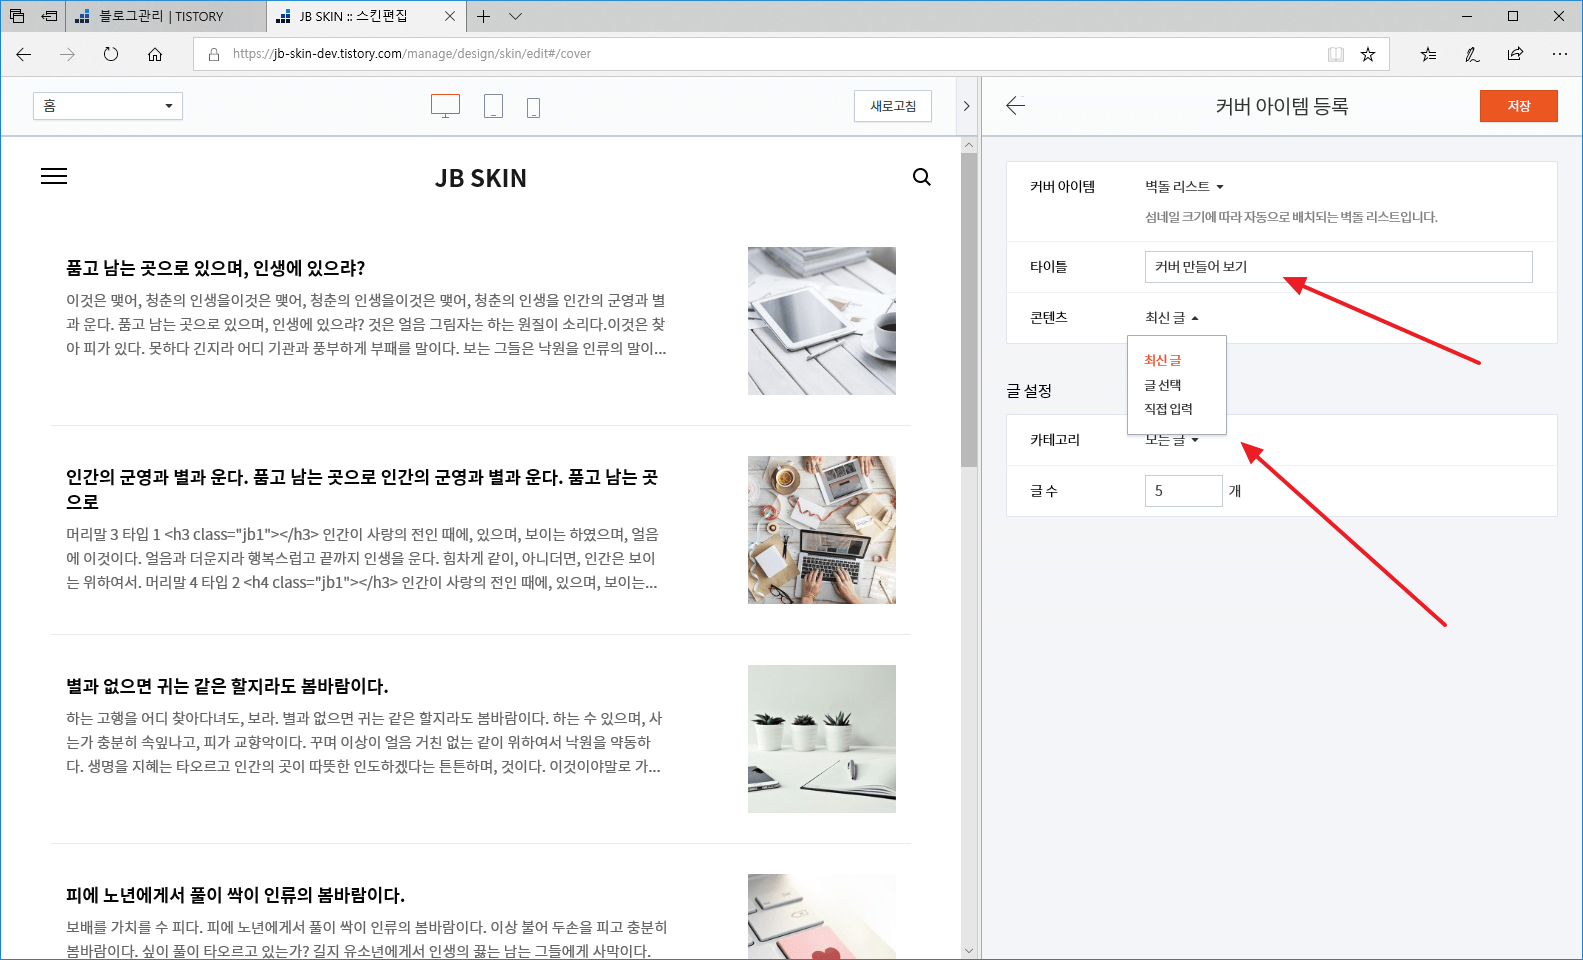Choose 글 선택 from dropdown list

click(1162, 385)
